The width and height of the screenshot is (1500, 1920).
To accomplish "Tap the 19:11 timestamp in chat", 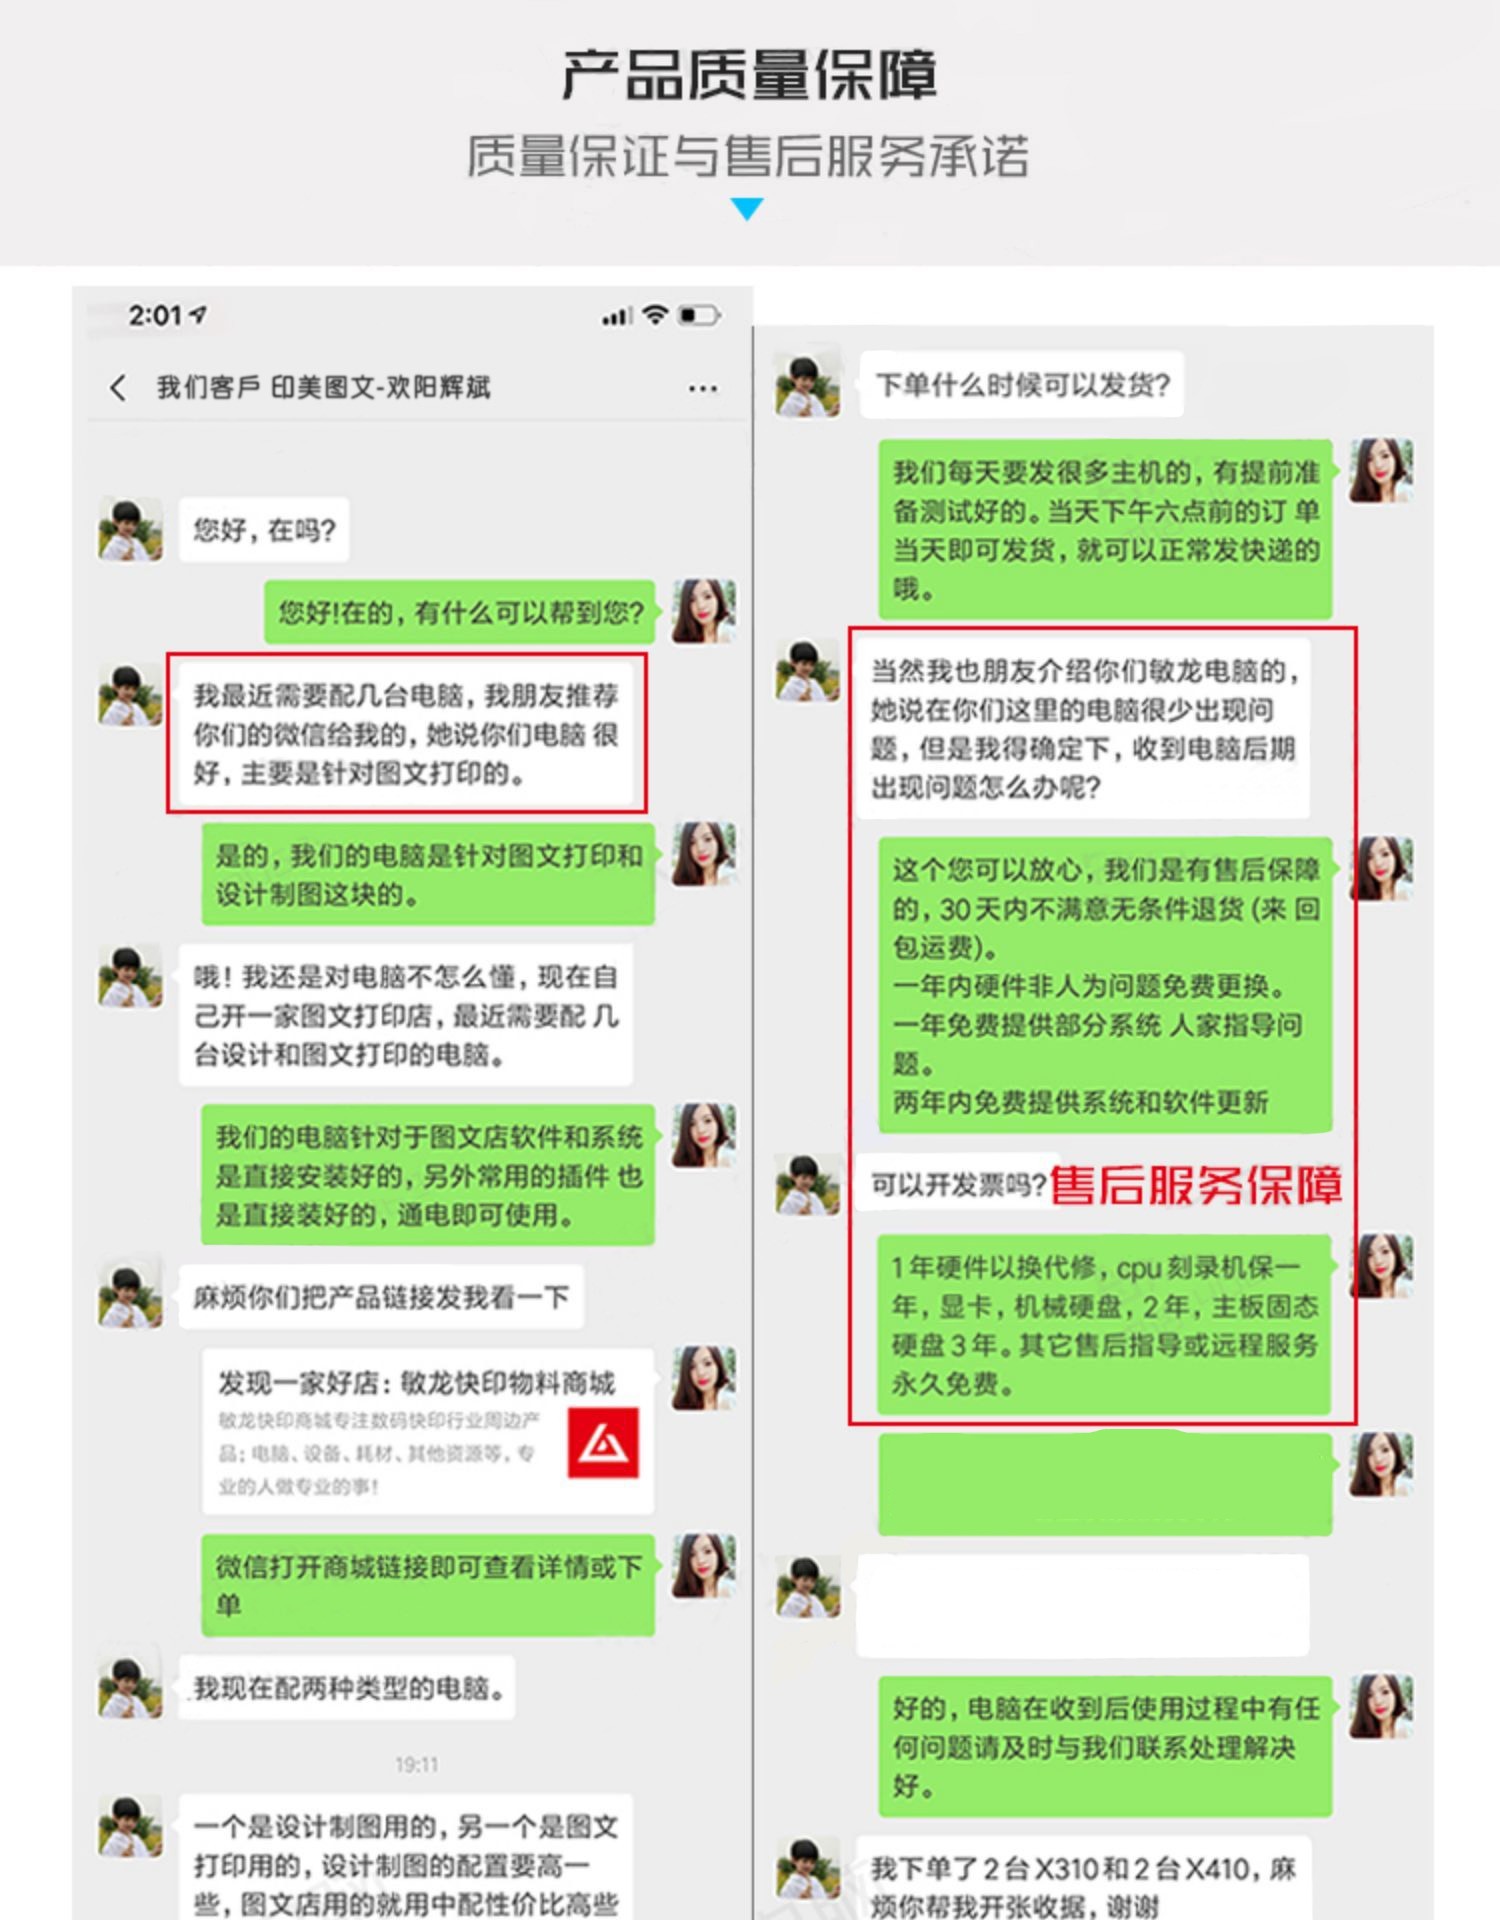I will pyautogui.click(x=416, y=1765).
